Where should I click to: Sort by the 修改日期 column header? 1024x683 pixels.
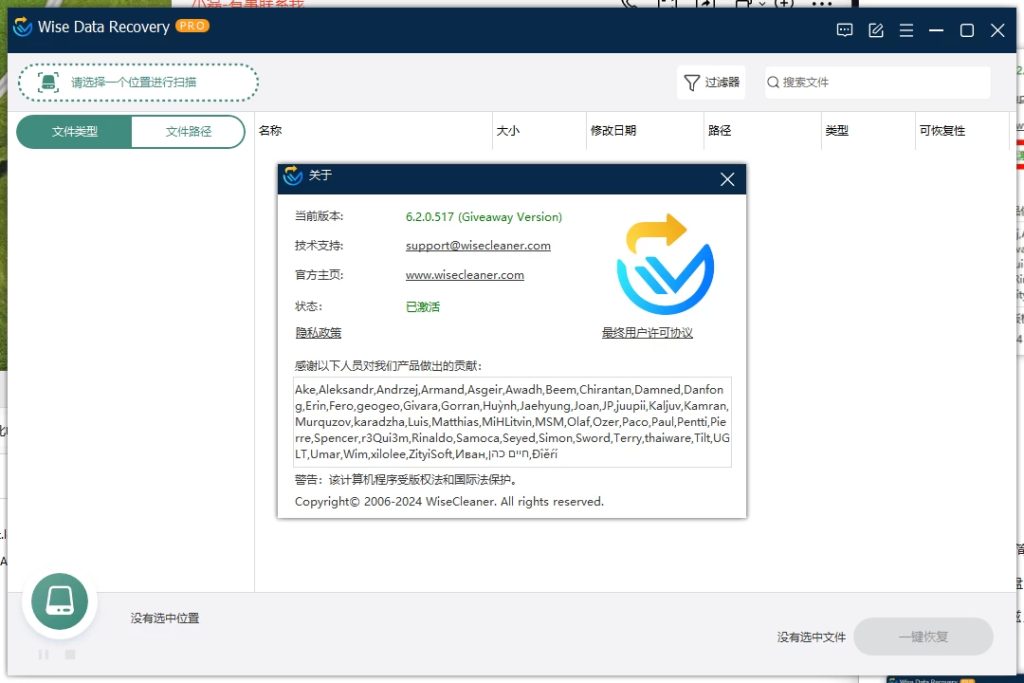point(613,131)
